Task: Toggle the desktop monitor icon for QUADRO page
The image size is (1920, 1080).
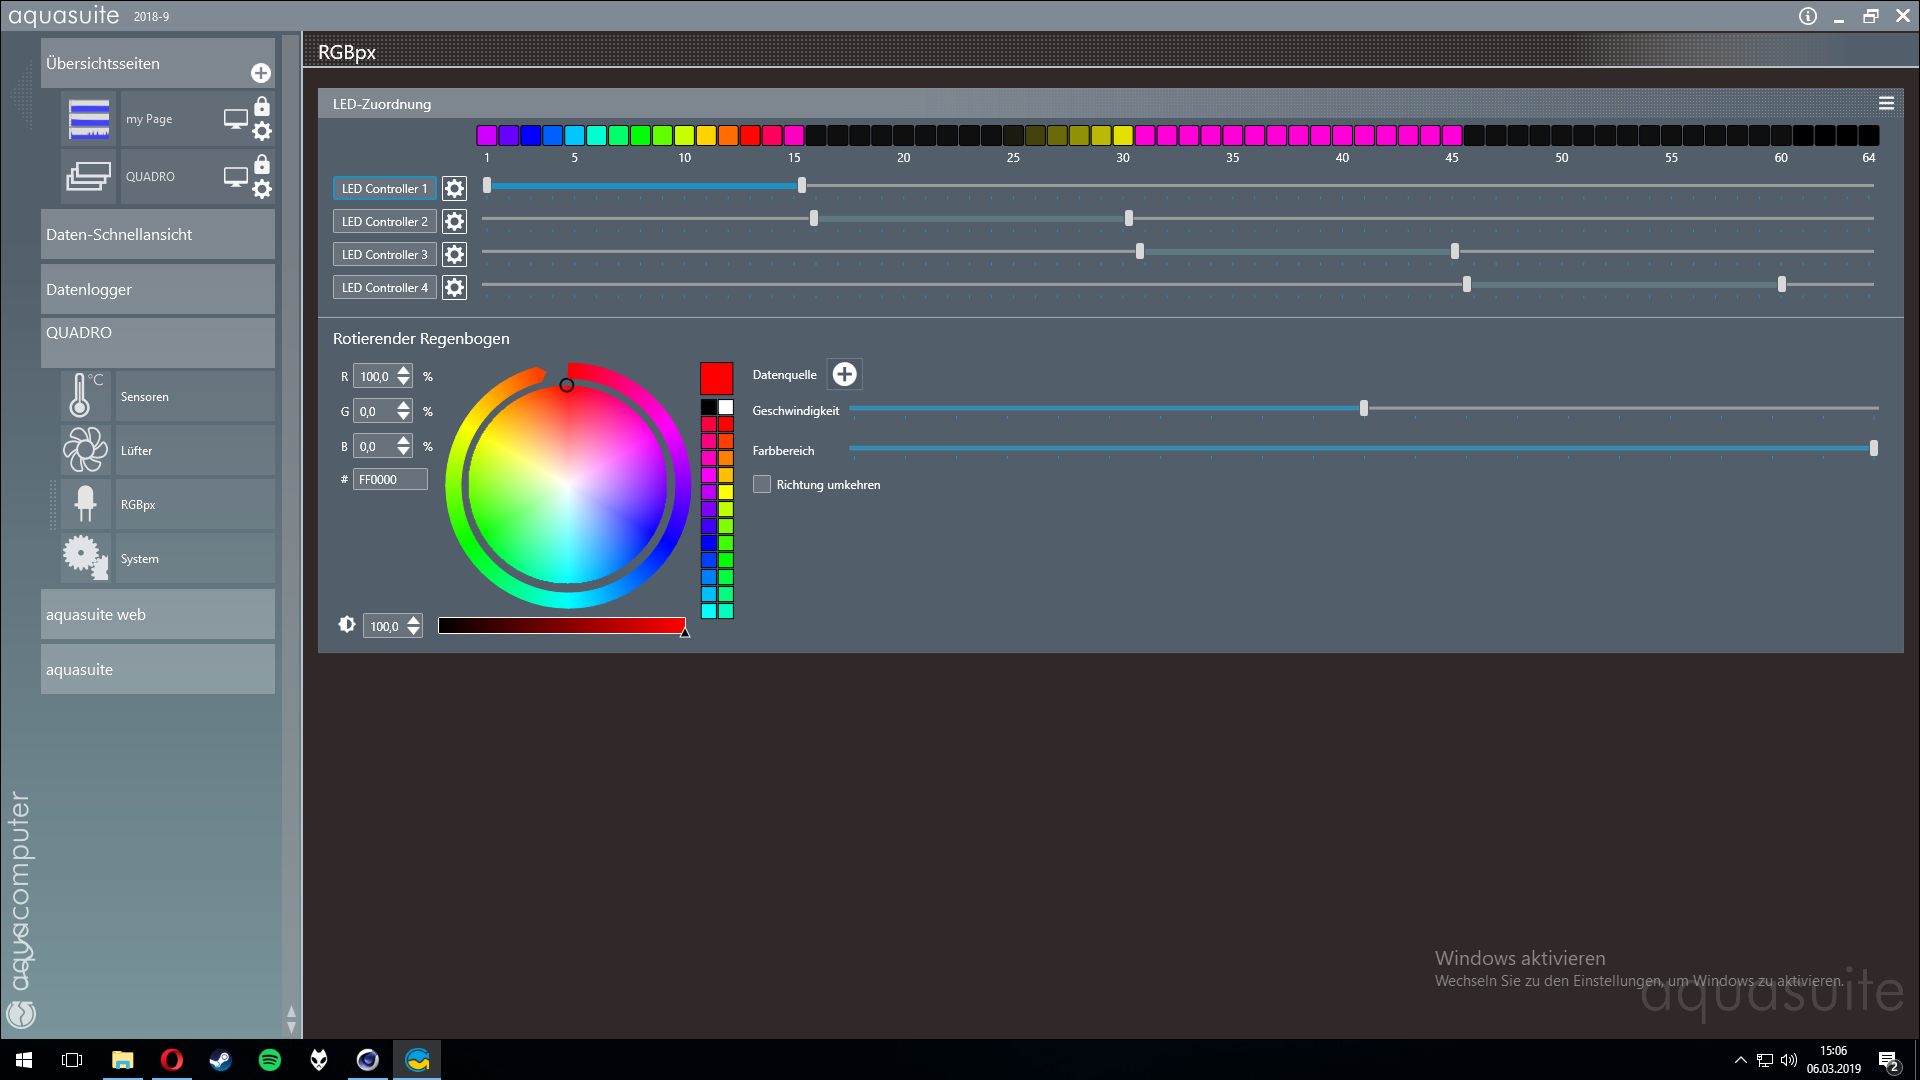Action: [x=236, y=177]
